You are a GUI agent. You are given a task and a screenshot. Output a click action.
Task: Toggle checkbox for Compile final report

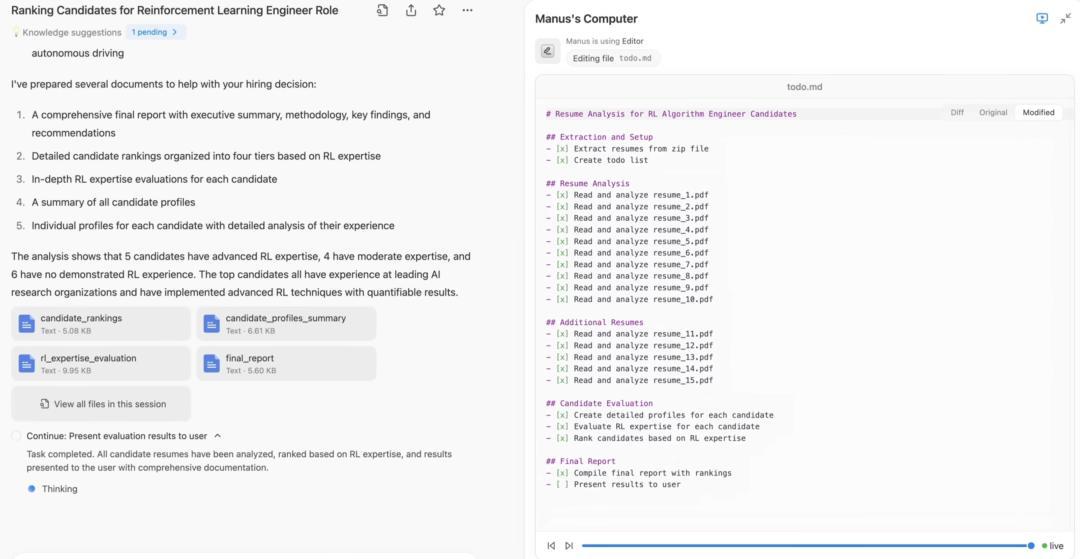[x=562, y=473]
